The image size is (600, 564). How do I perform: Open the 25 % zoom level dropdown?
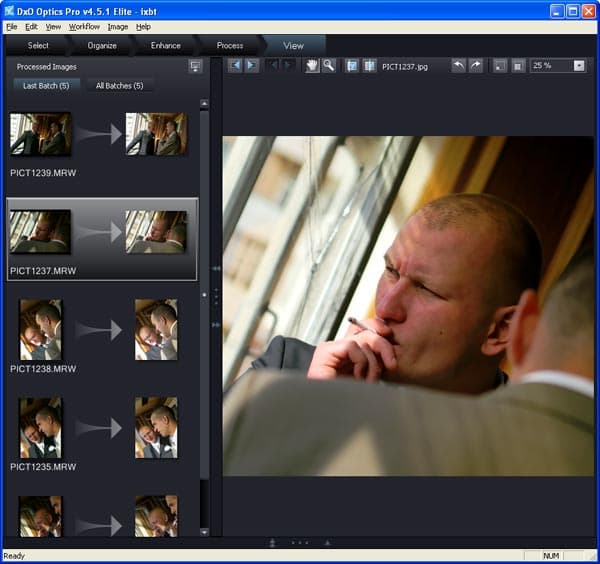(x=579, y=66)
